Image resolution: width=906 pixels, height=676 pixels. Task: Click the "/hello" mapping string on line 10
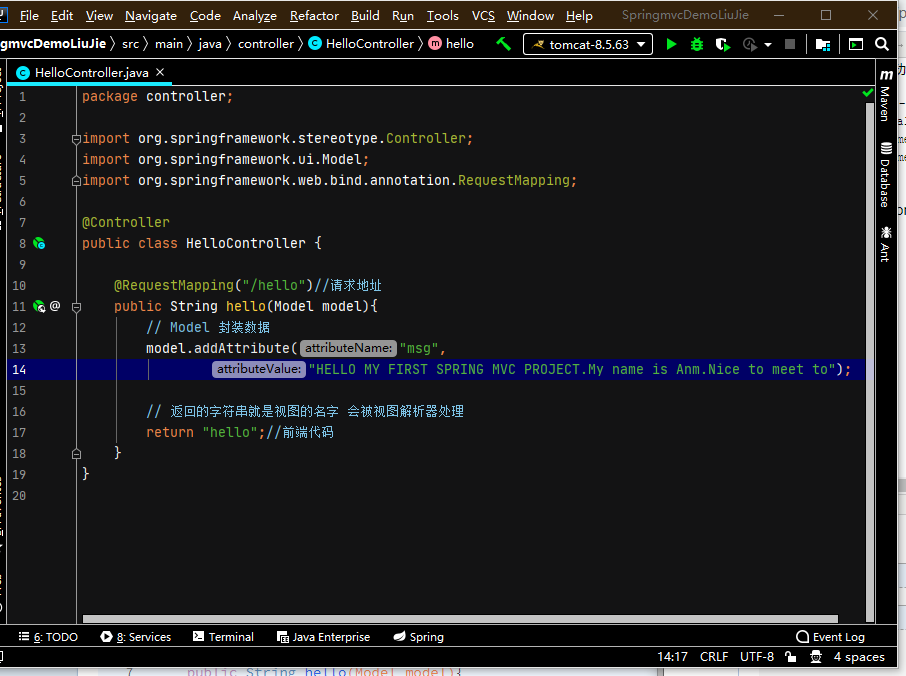point(274,285)
